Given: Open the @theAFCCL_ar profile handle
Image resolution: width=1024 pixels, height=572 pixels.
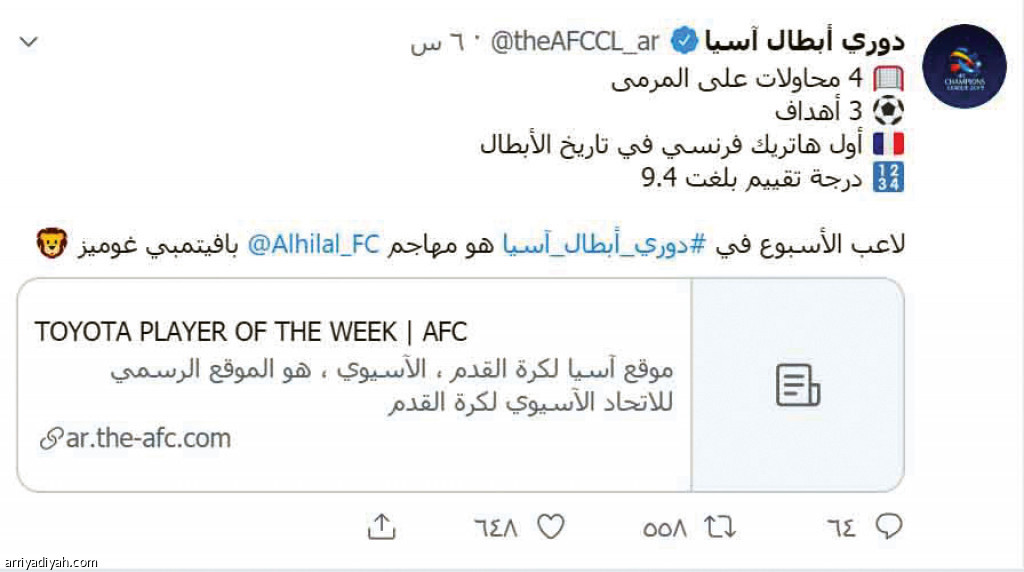Looking at the screenshot, I should point(574,42).
